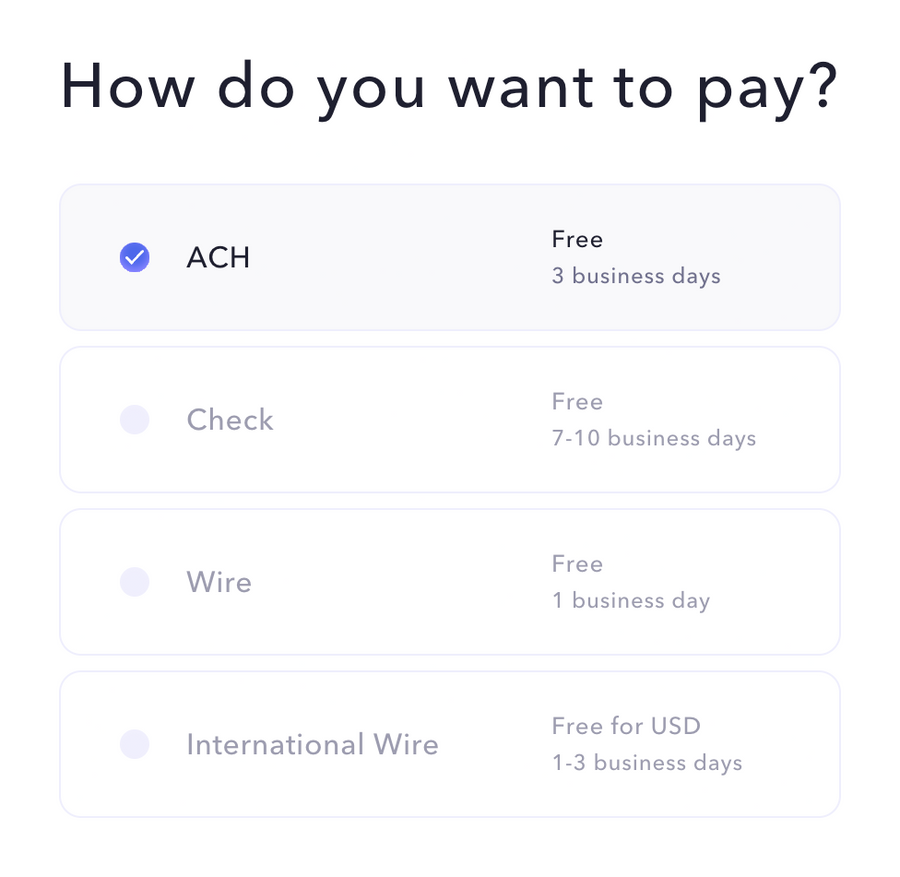
Task: Click the 7-10 business days delivery text
Action: click(655, 438)
